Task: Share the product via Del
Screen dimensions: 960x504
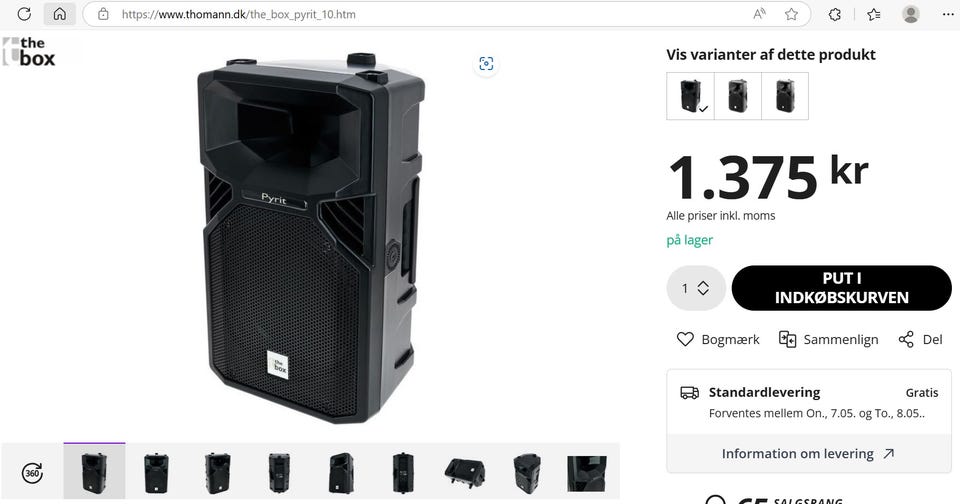Action: click(921, 339)
